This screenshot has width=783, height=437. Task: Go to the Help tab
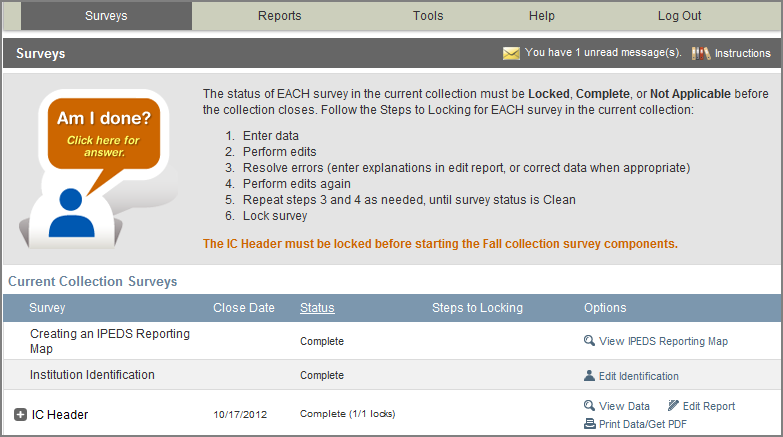(542, 16)
